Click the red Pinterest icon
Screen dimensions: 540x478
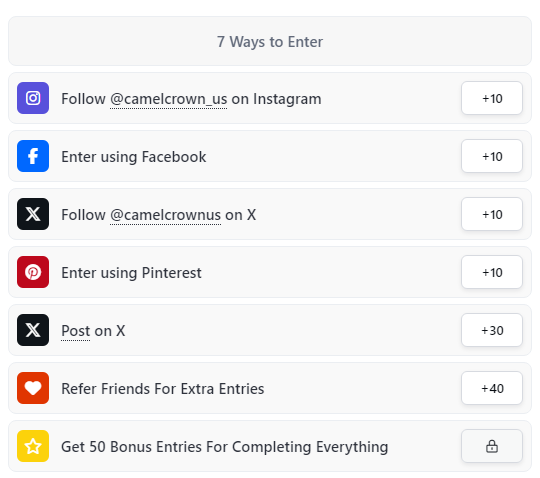point(33,272)
